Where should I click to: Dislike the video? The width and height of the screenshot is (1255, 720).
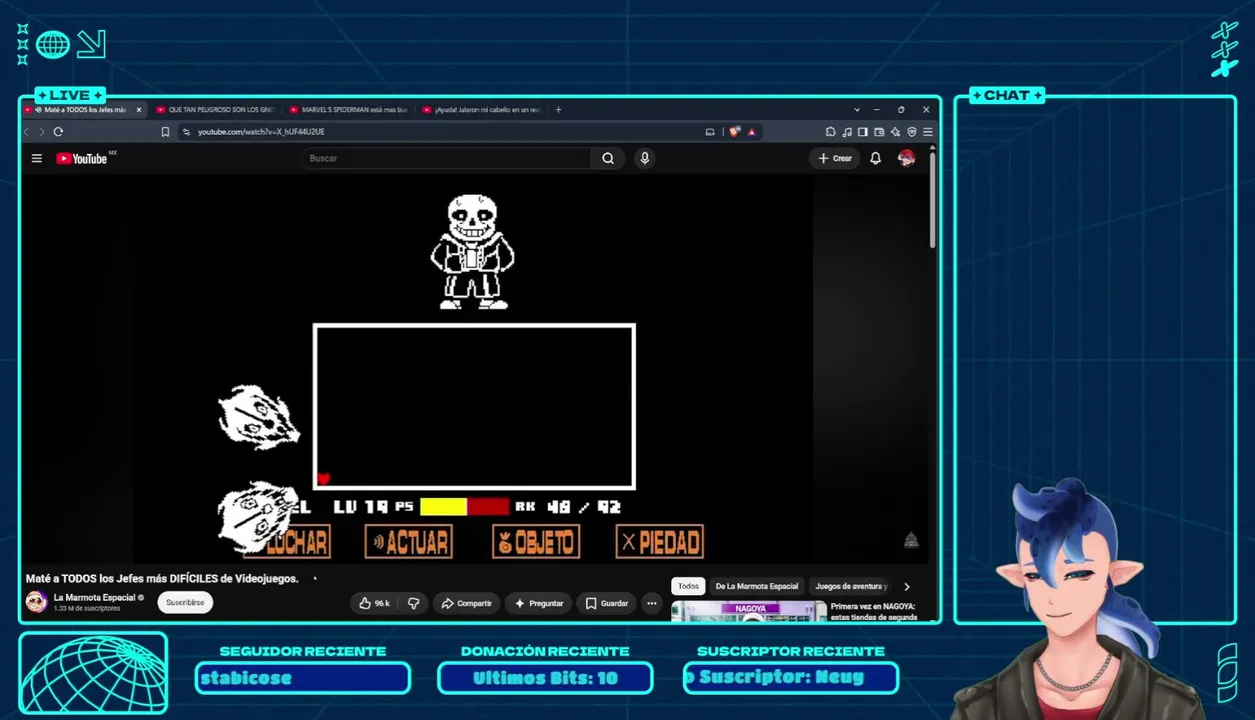click(413, 603)
